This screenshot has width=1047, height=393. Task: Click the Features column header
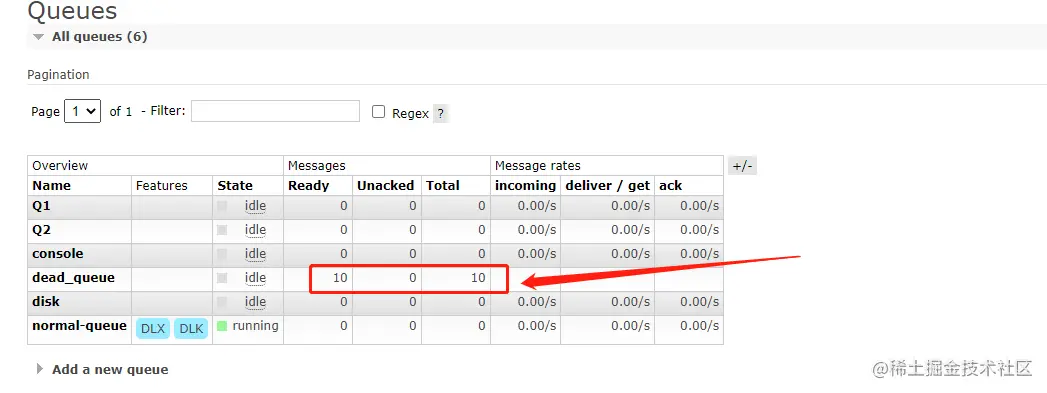point(162,185)
